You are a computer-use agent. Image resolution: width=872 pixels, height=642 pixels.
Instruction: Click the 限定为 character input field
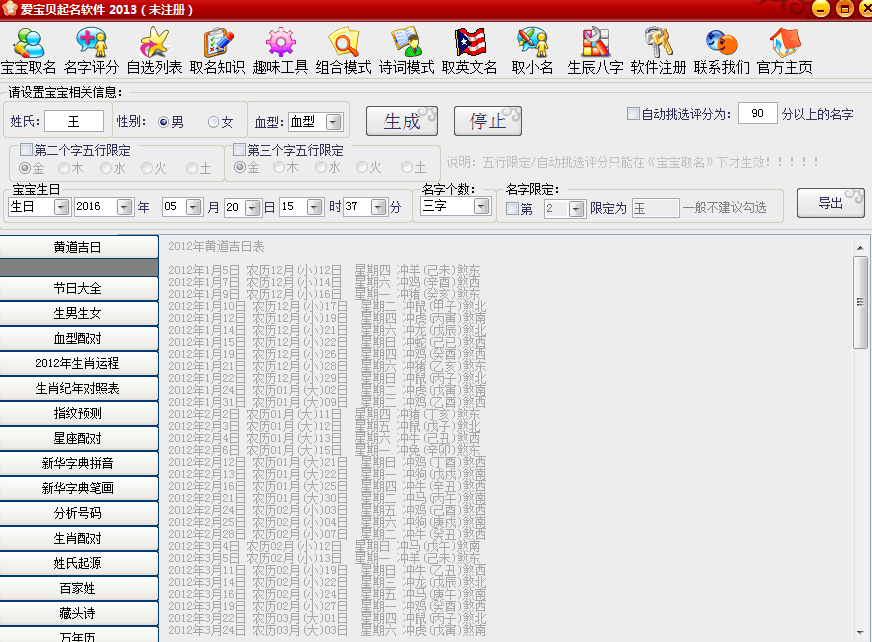pyautogui.click(x=655, y=209)
